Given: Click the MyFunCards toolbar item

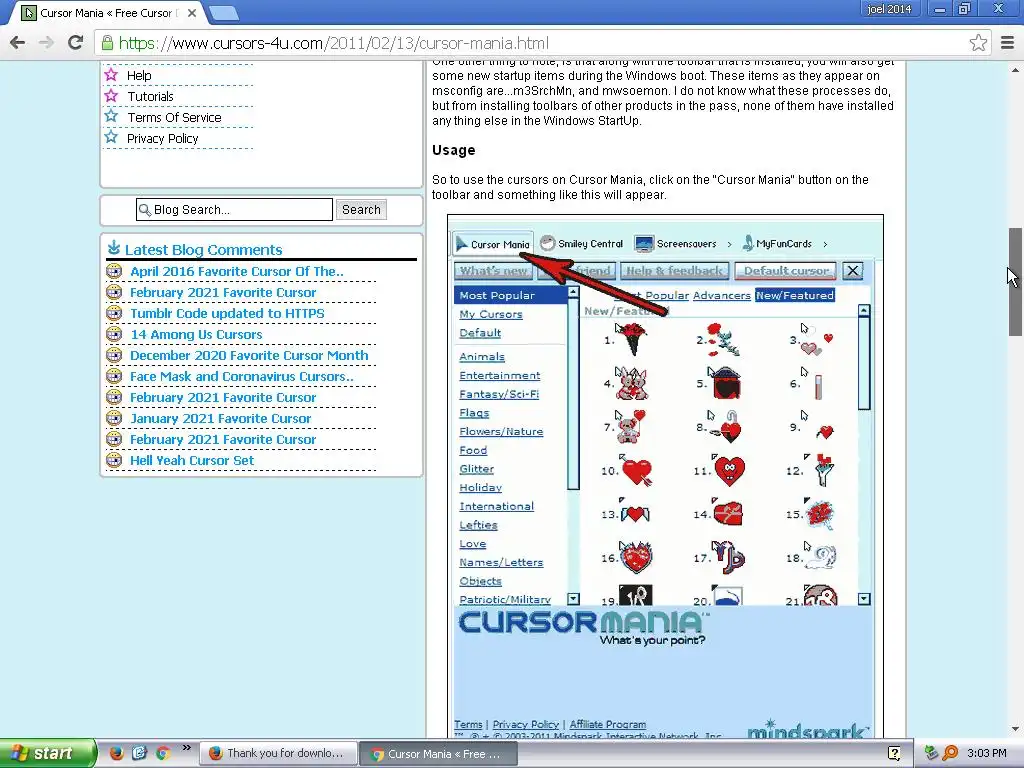Looking at the screenshot, I should point(776,244).
